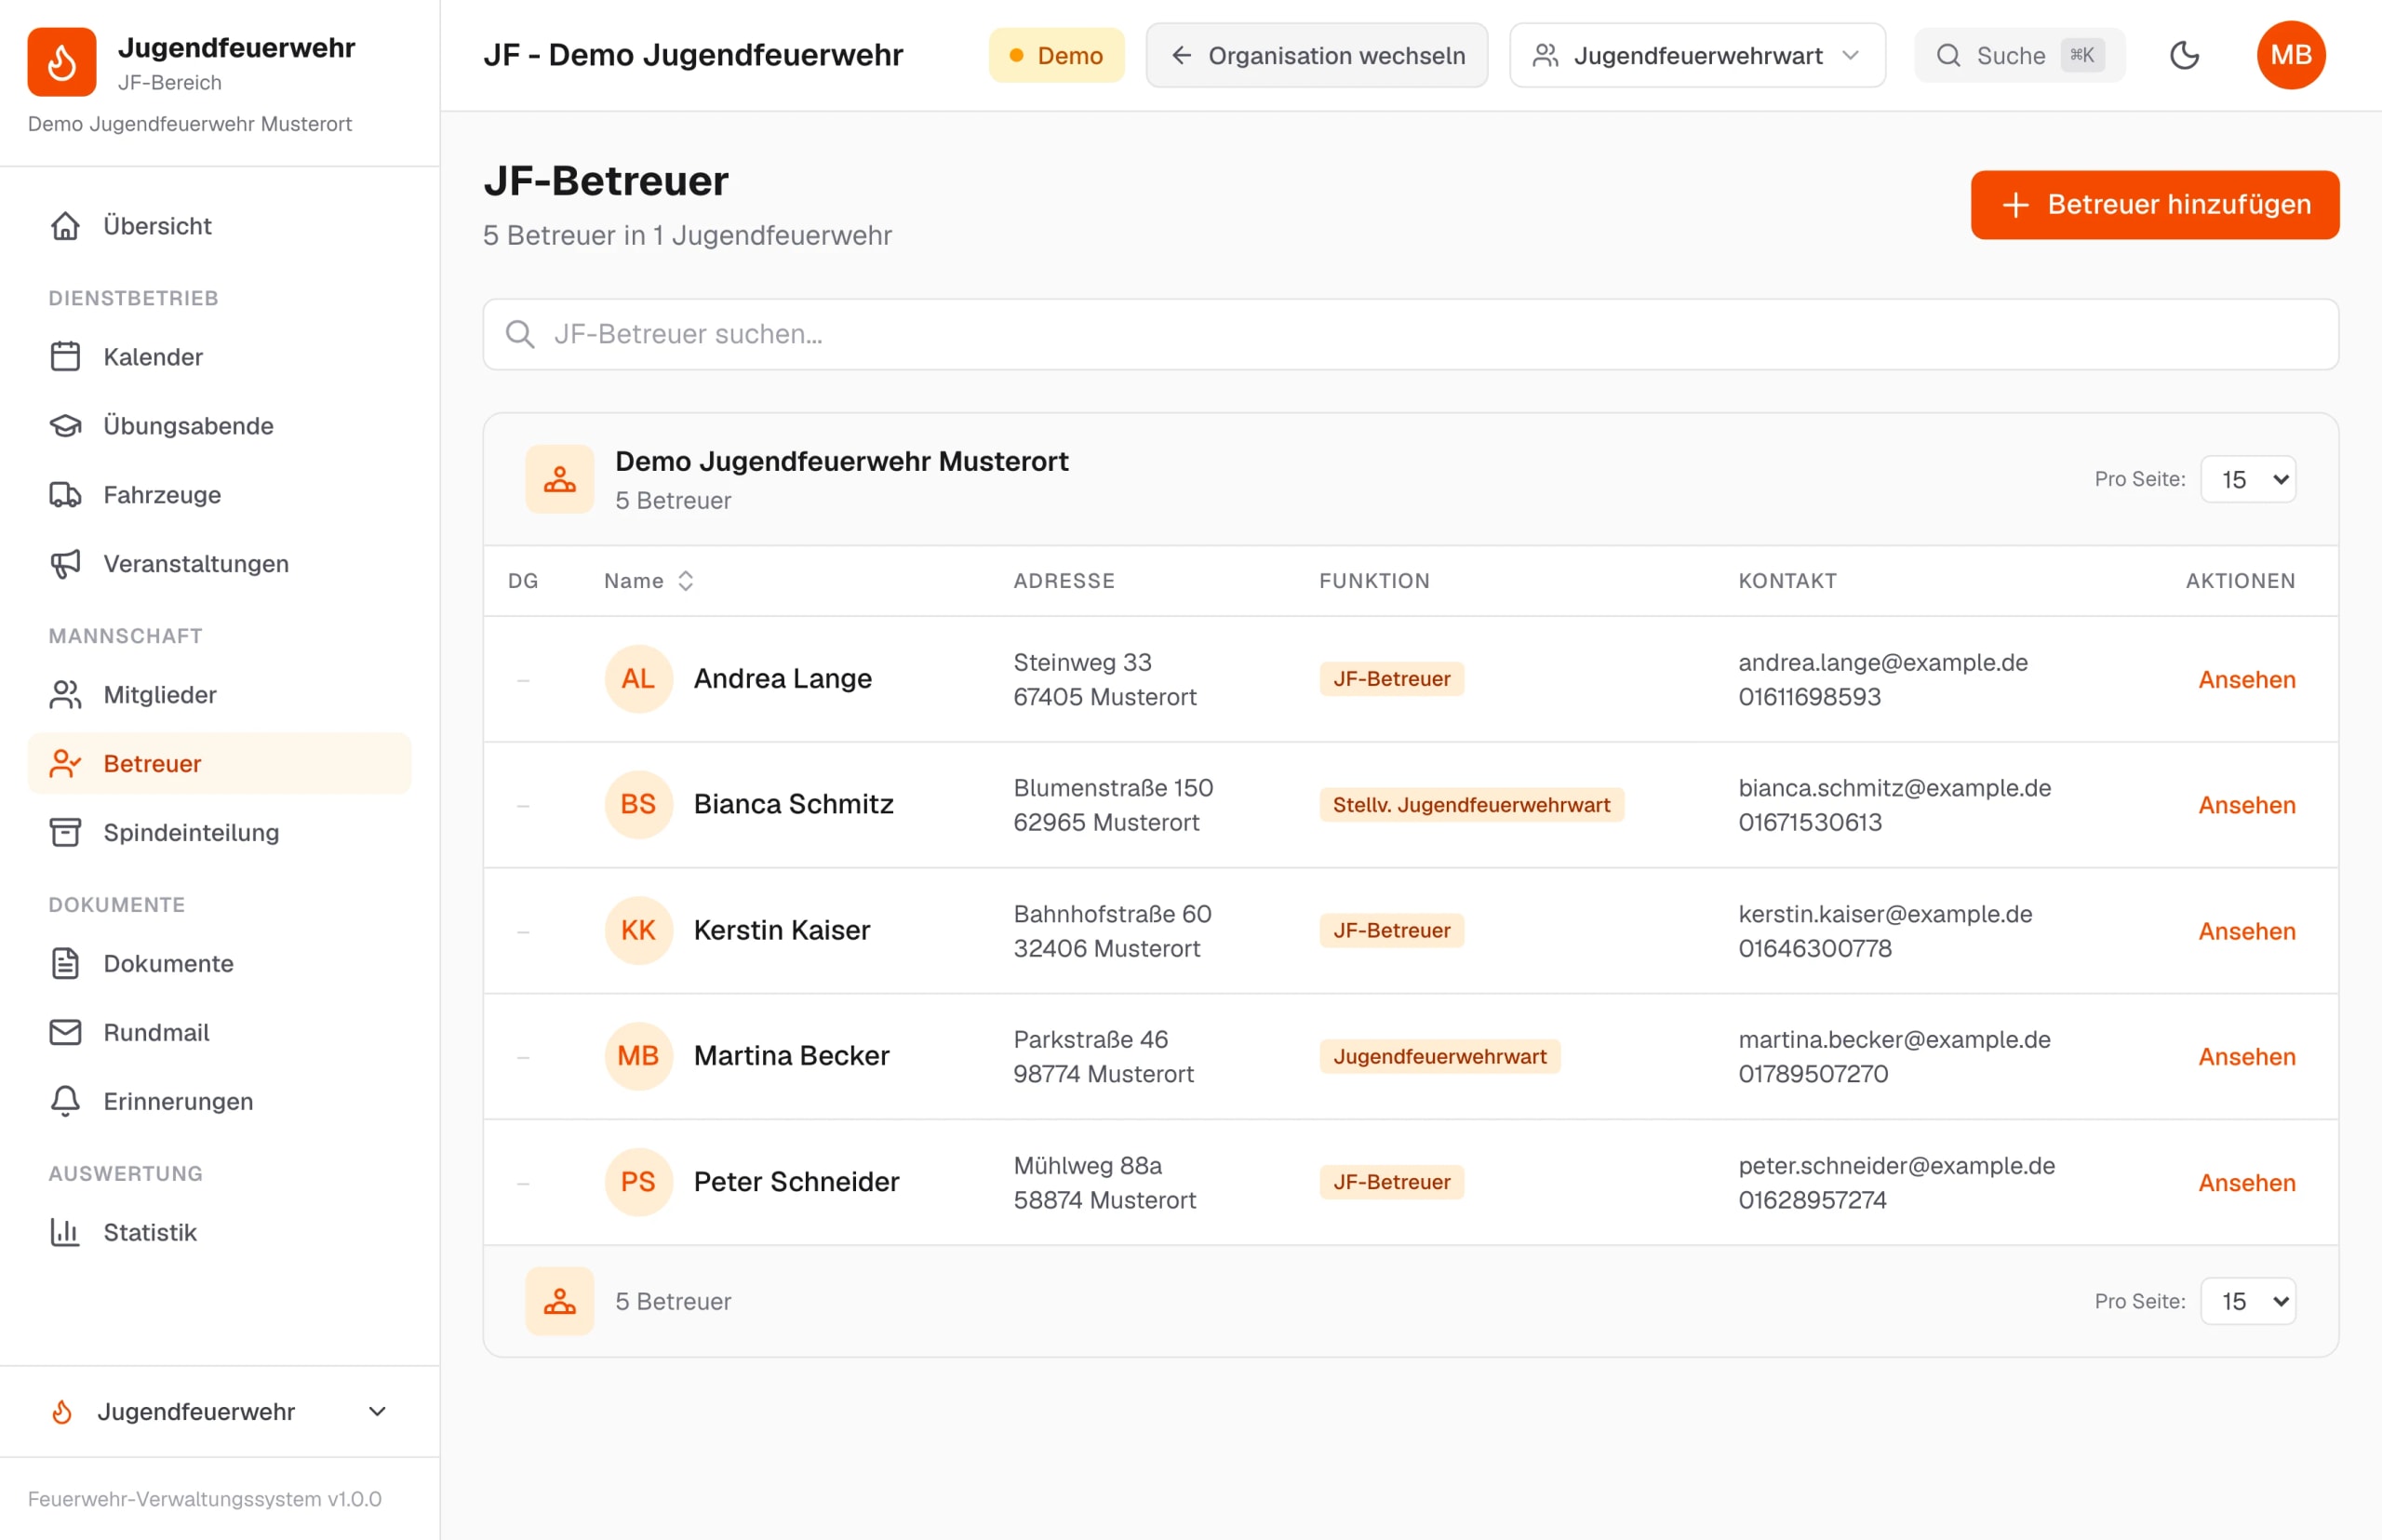Image resolution: width=2382 pixels, height=1540 pixels.
Task: Expand the Jugendfeuerwehrwart role dropdown
Action: coord(1697,56)
